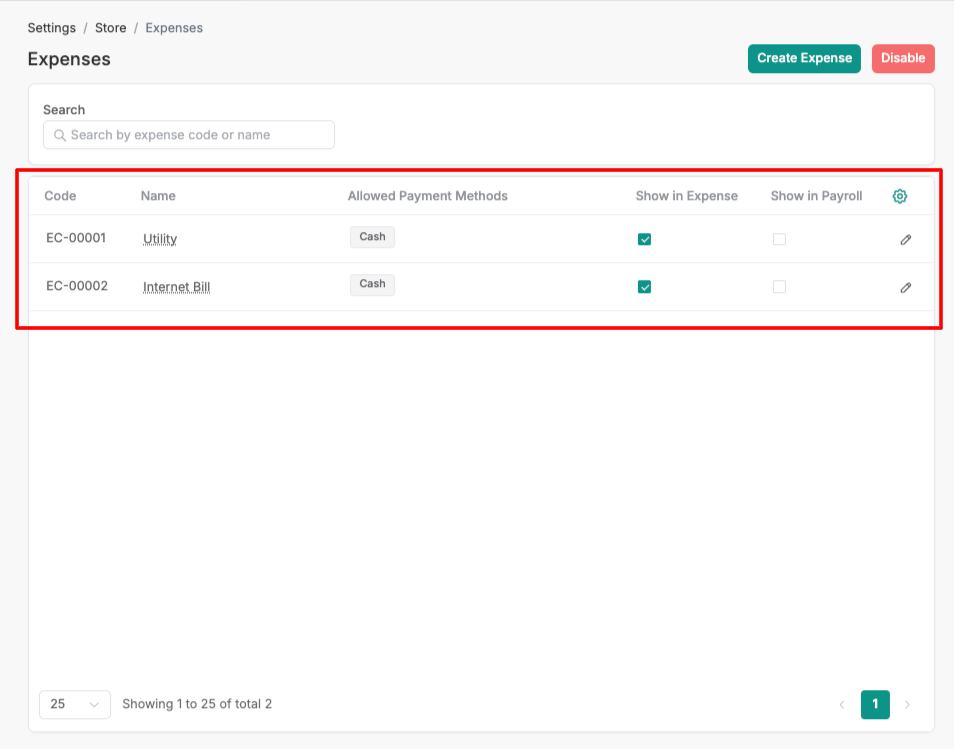The width and height of the screenshot is (954, 749).
Task: Uncheck Show in Expense for Utility
Action: coord(645,239)
